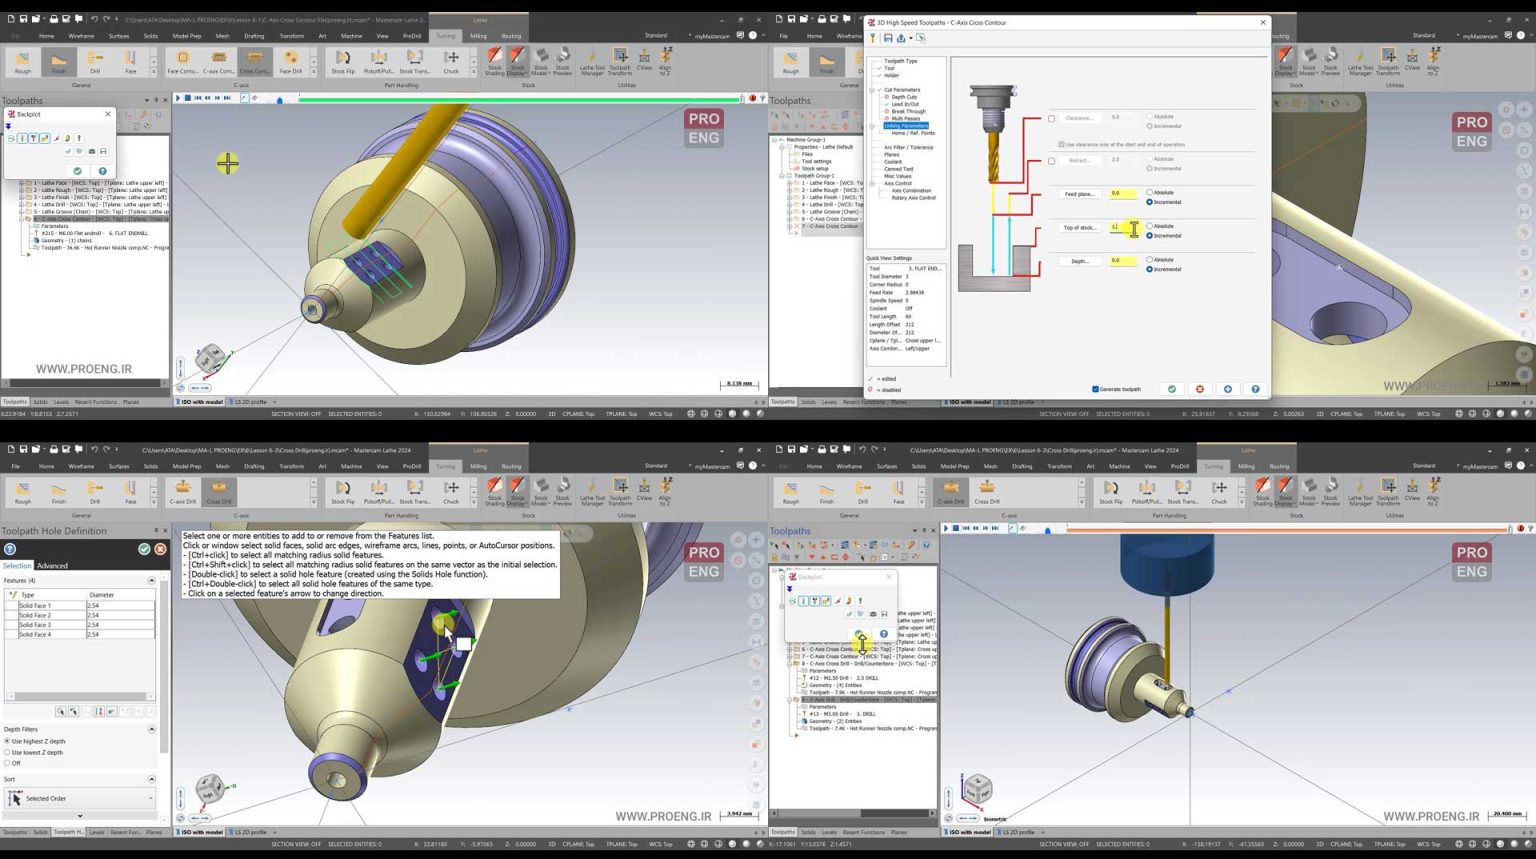Enable the Clearance checkbox

1051,118
